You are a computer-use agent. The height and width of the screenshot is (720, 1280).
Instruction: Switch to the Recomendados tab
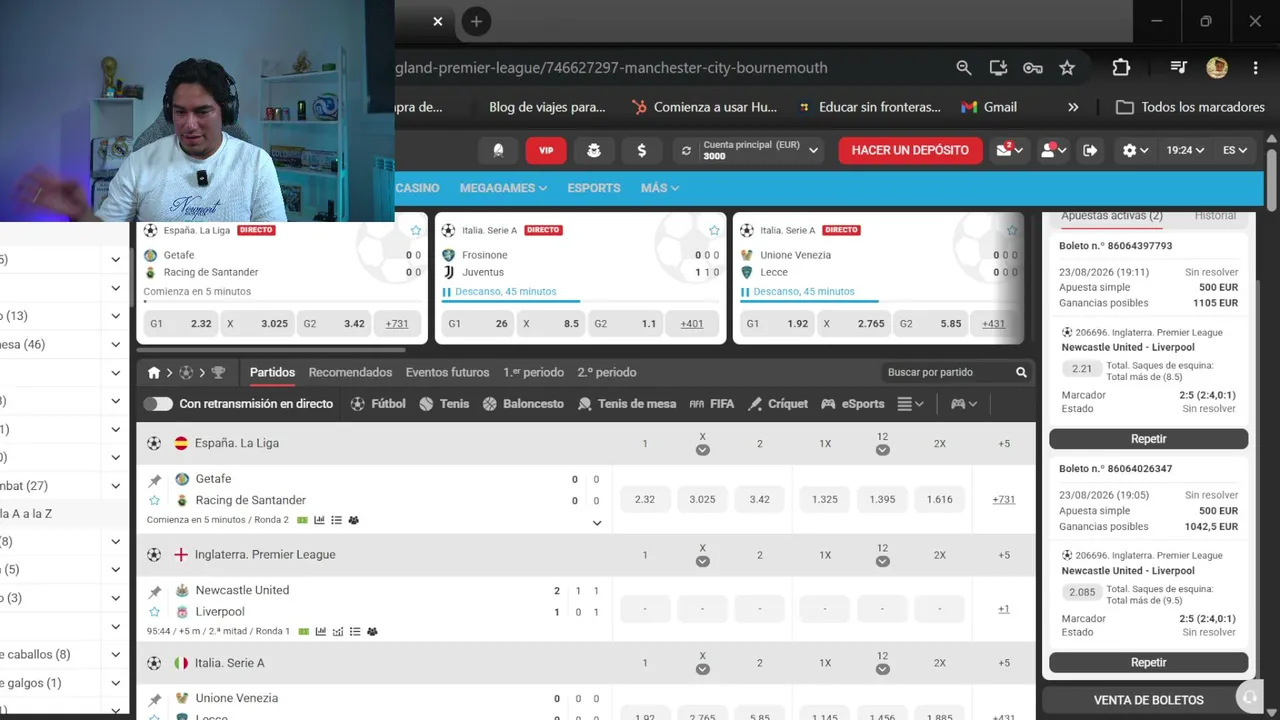point(350,372)
